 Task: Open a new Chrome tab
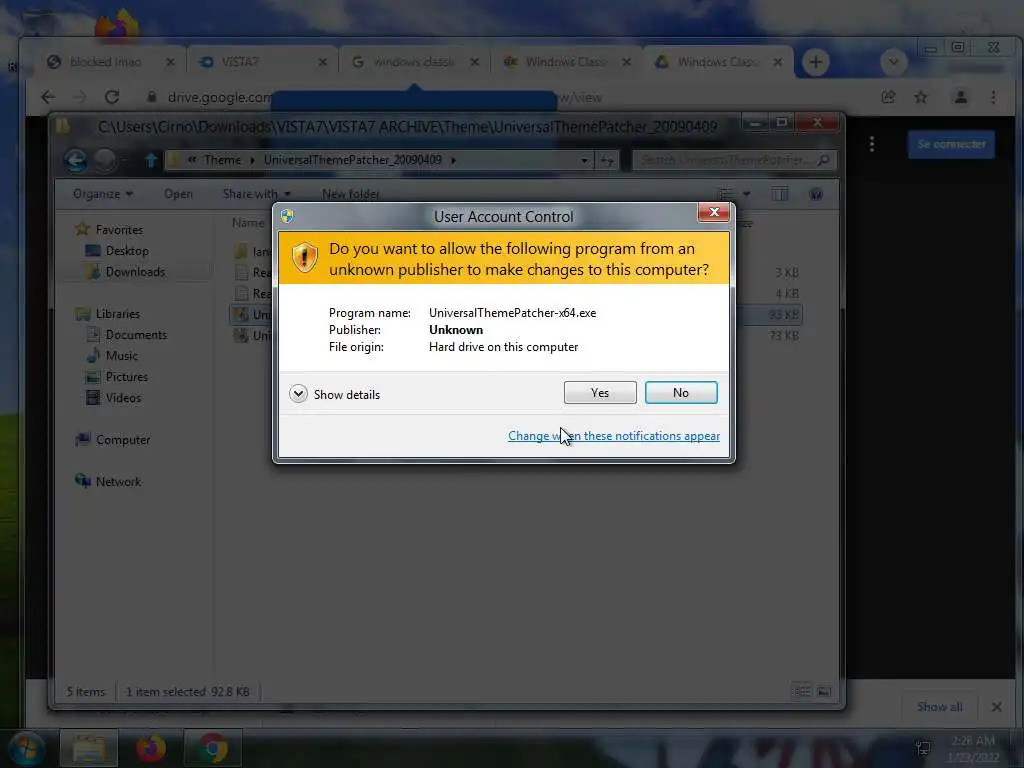coord(815,62)
